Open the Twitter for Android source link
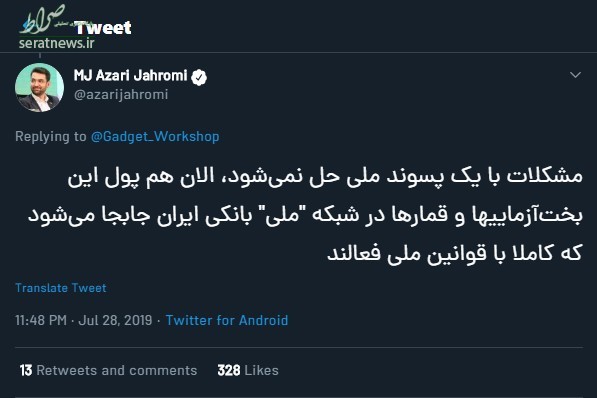The width and height of the screenshot is (597, 398). click(227, 320)
